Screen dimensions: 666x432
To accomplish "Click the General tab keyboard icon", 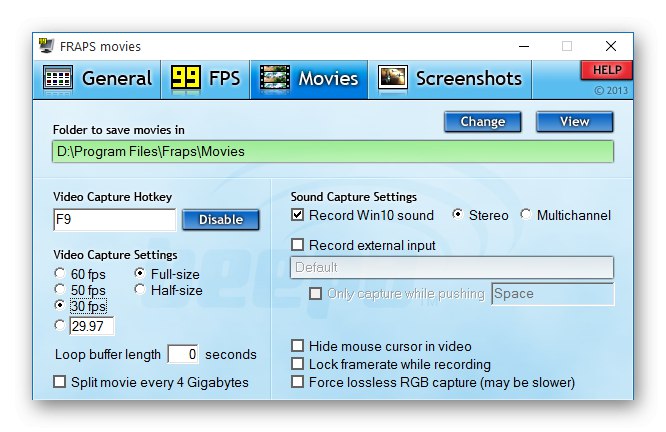I will [58, 78].
